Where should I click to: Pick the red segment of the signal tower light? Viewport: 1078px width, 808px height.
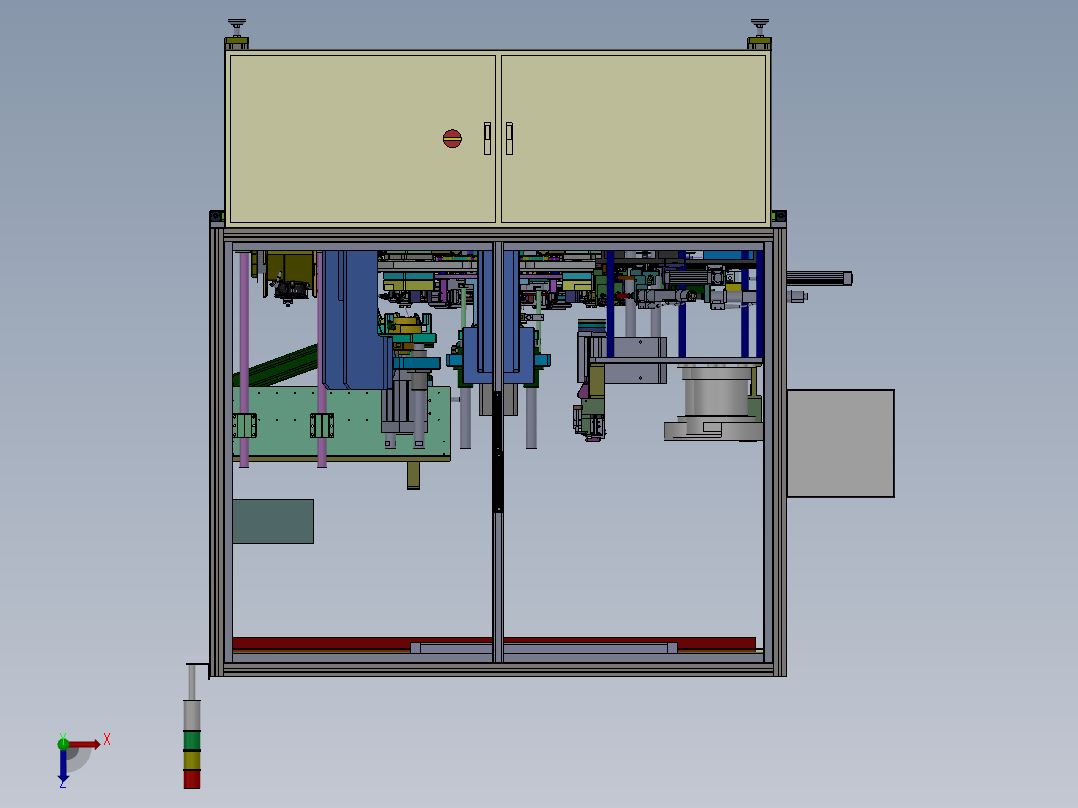(192, 779)
